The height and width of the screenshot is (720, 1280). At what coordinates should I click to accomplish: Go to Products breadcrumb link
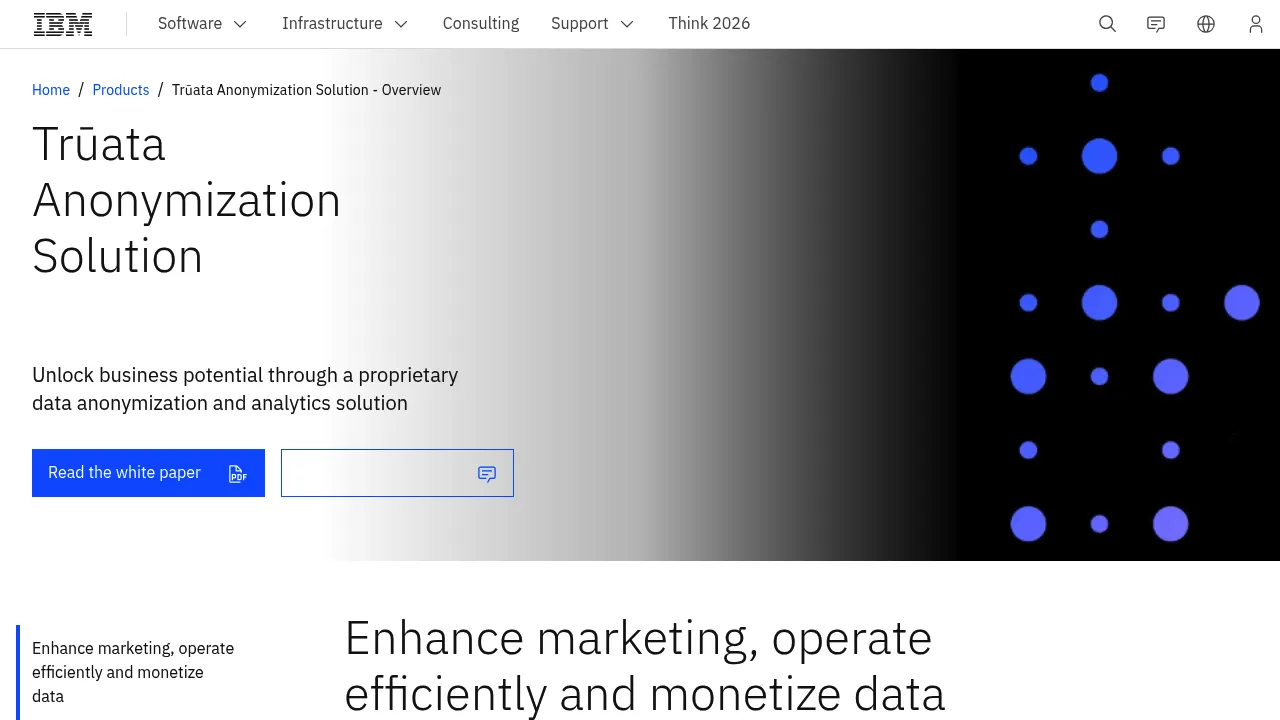121,90
